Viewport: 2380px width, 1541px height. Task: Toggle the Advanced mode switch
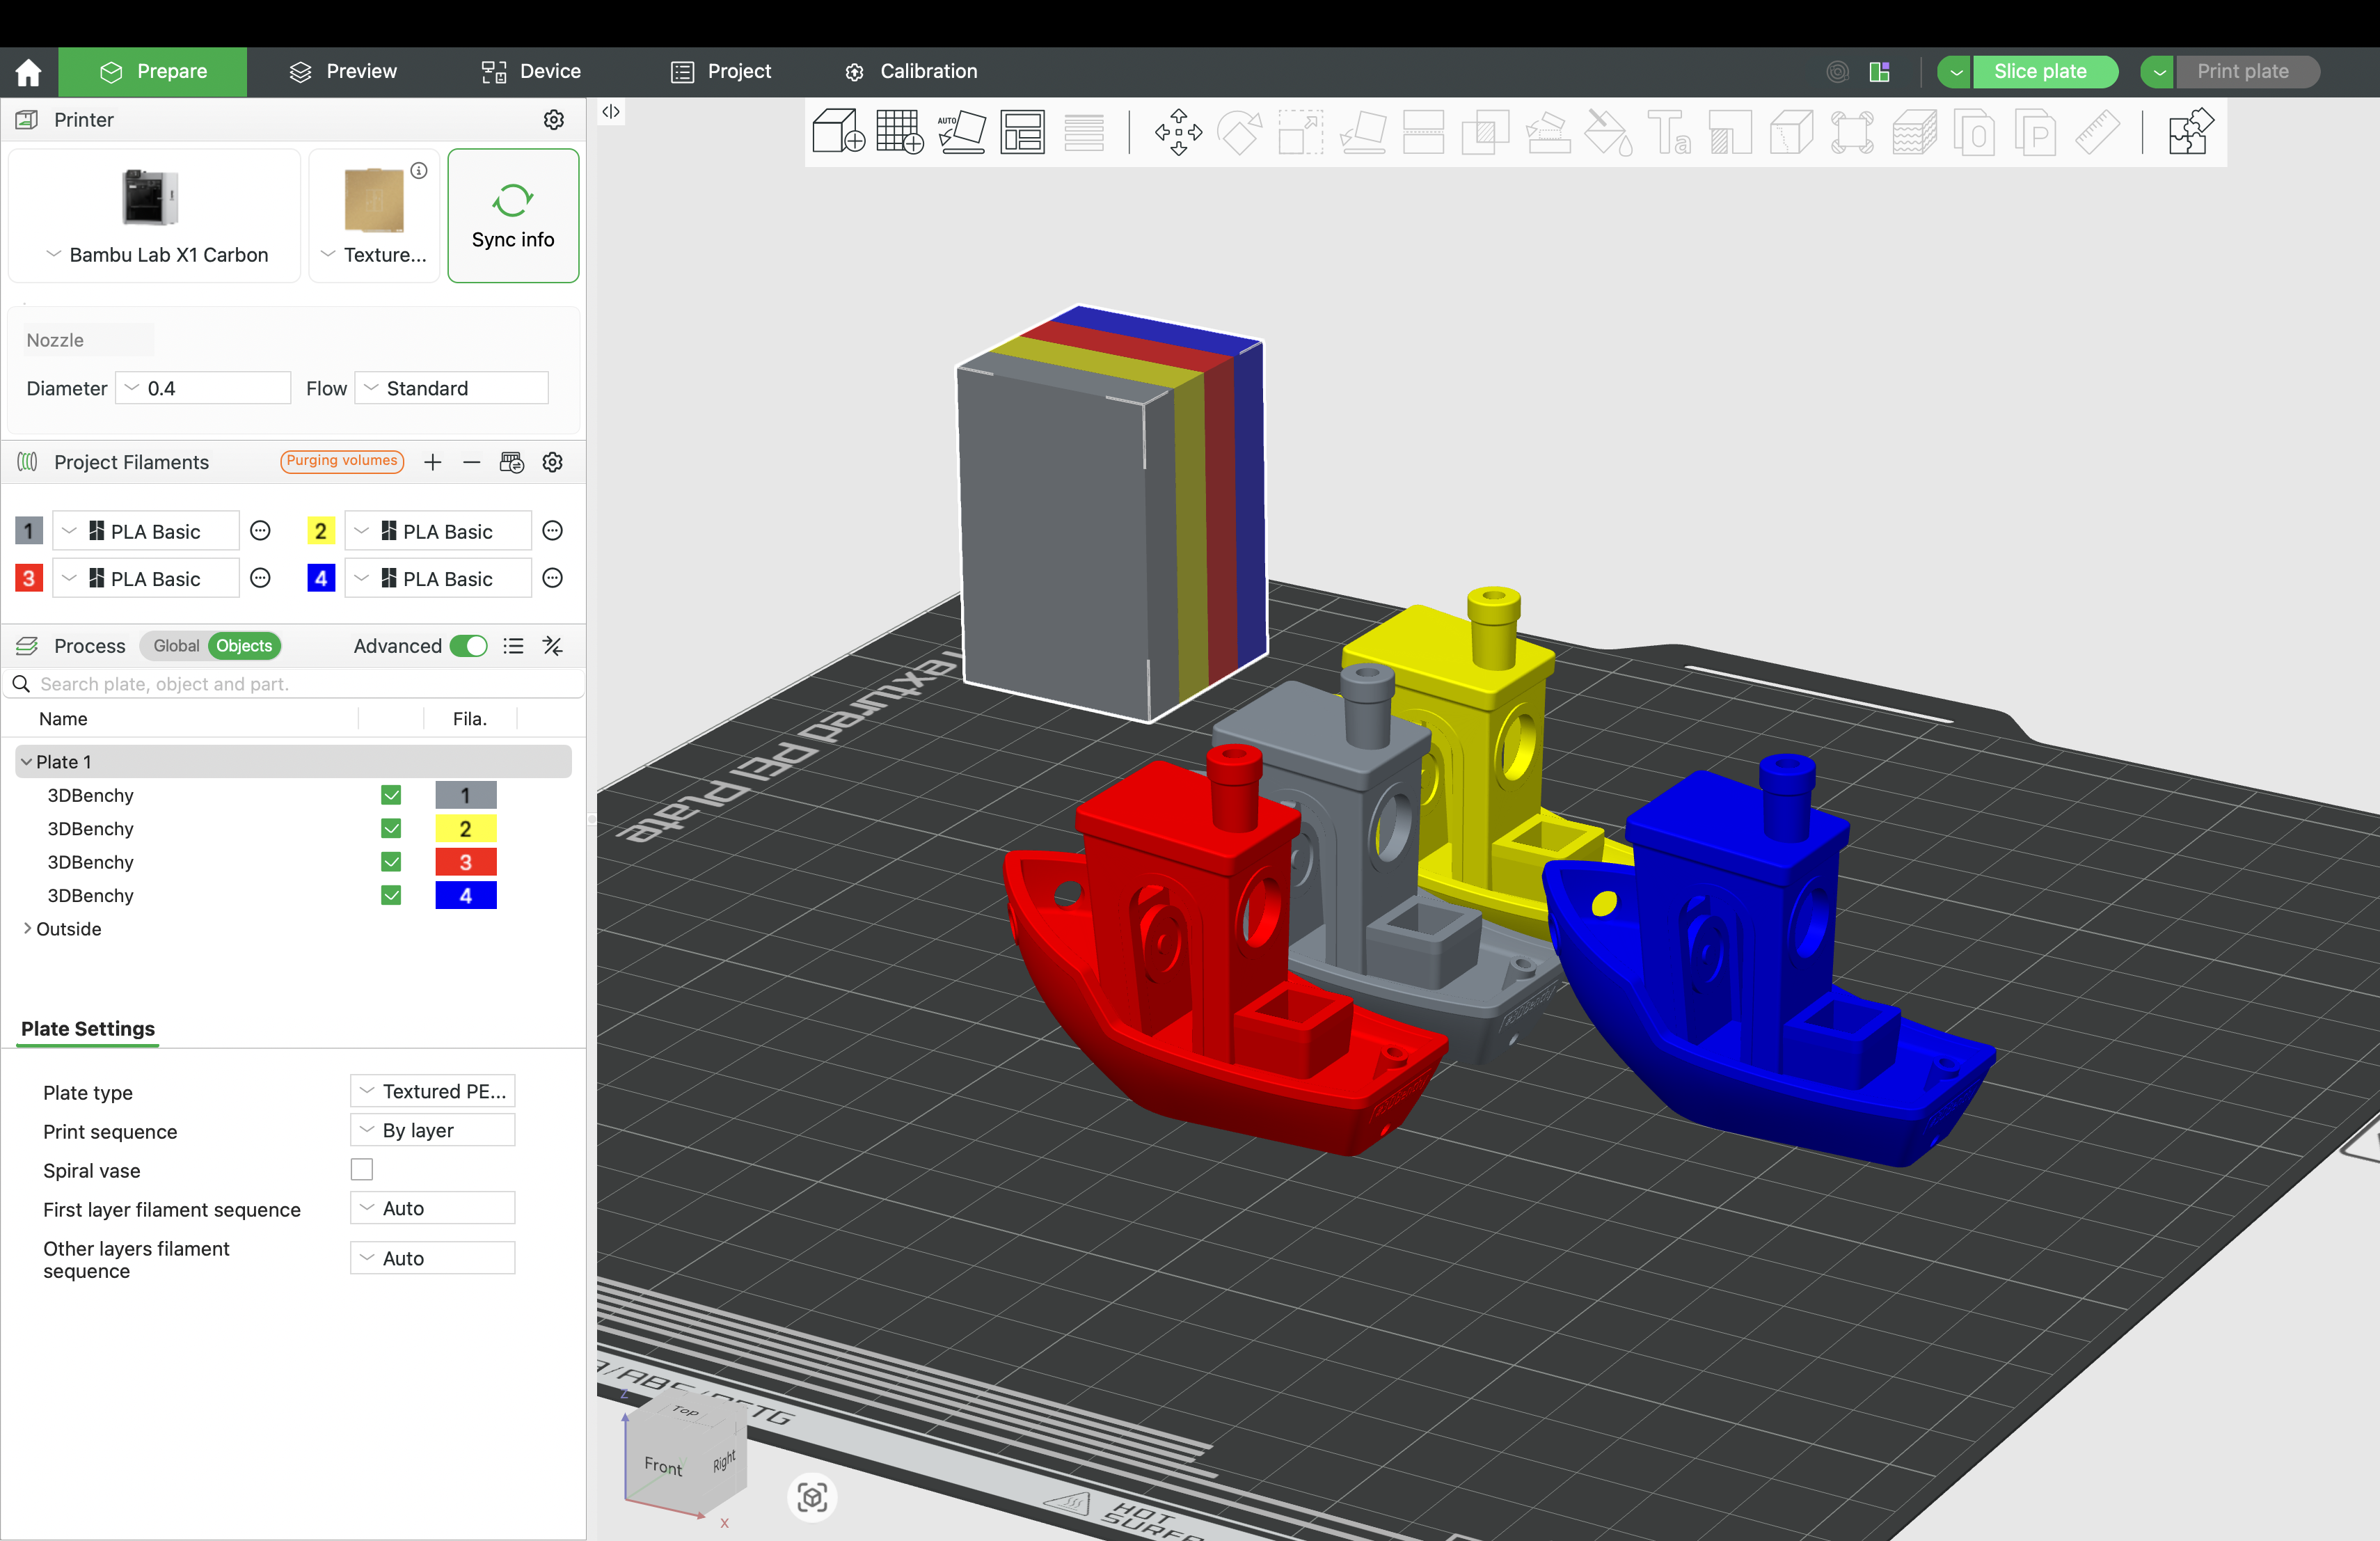(468, 646)
